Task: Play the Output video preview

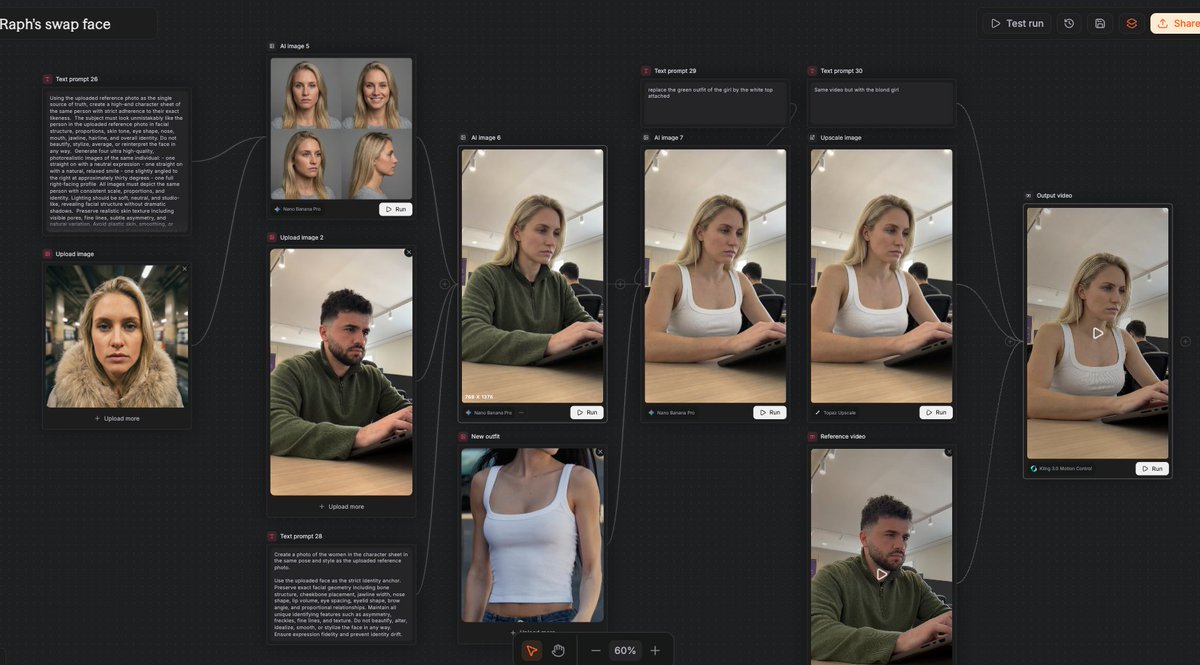Action: (1098, 333)
